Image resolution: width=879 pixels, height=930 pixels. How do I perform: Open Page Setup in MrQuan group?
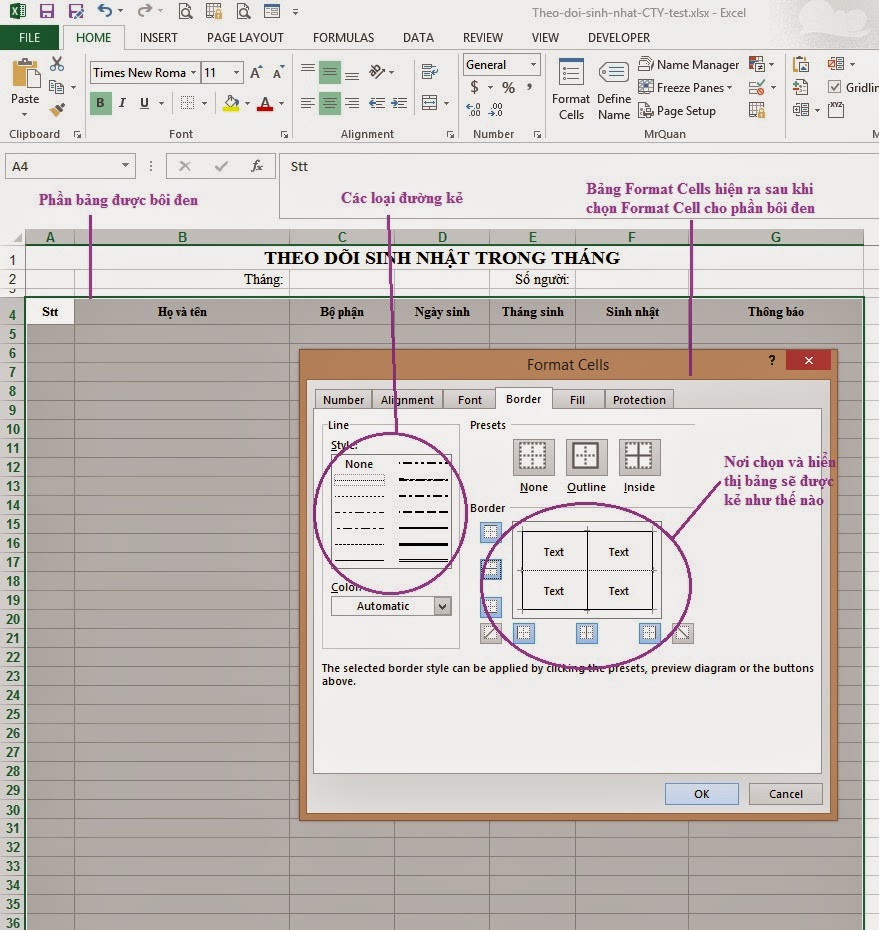pos(677,110)
